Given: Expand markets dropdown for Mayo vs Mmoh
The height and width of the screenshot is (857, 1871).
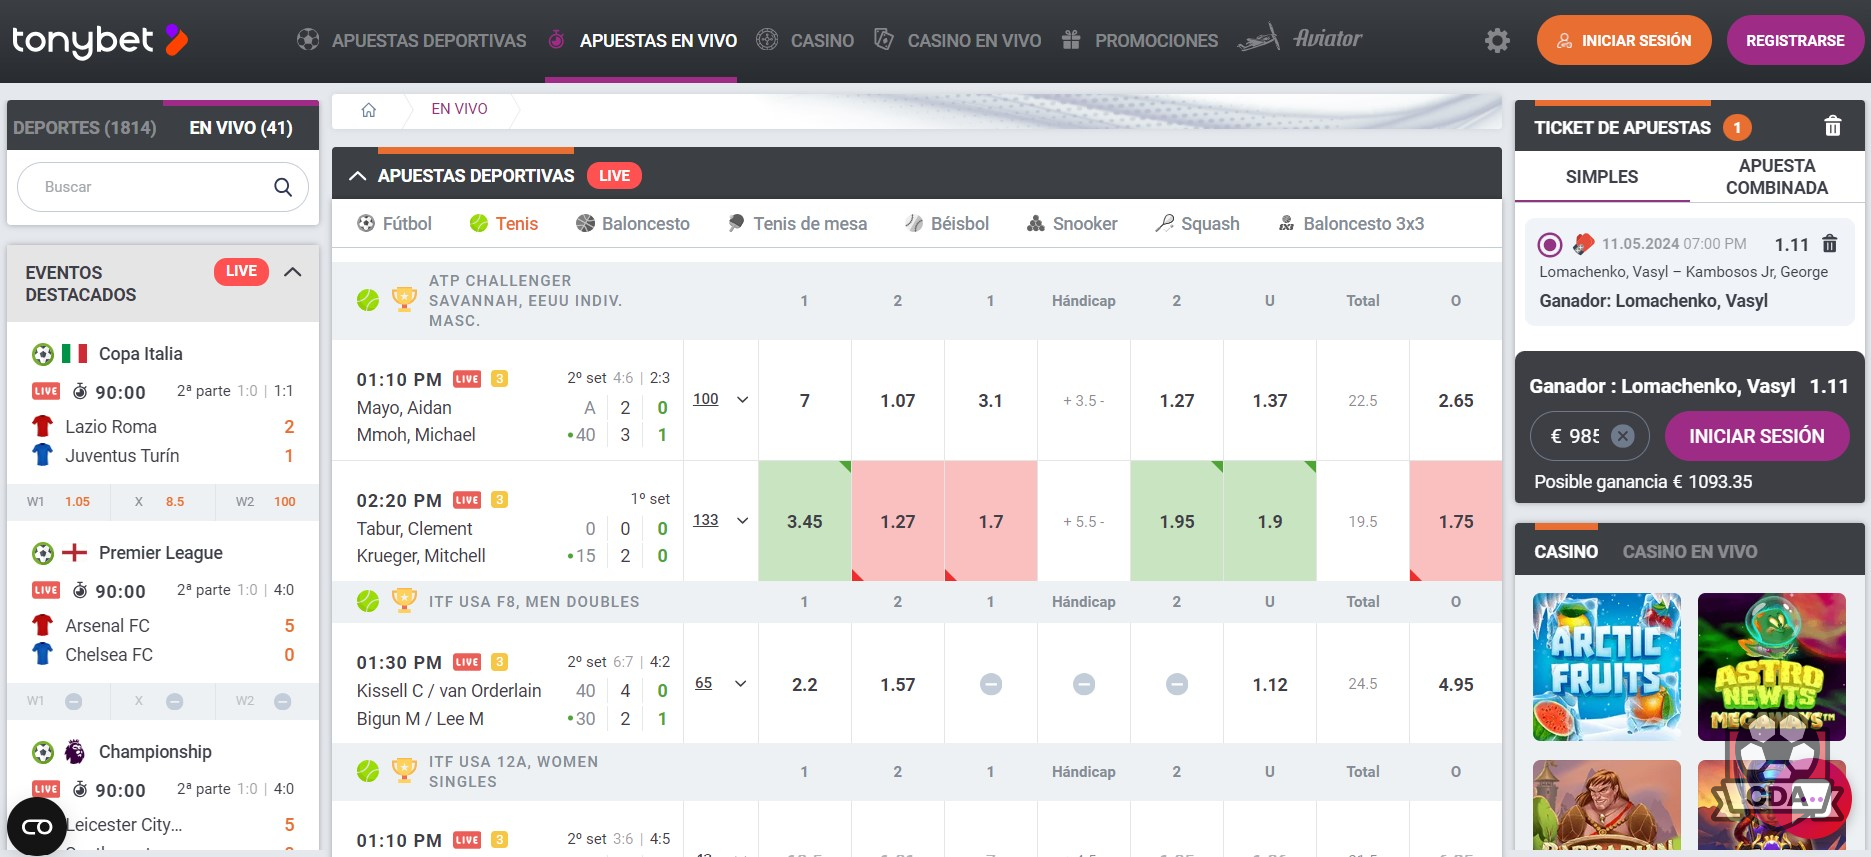Looking at the screenshot, I should [x=742, y=400].
